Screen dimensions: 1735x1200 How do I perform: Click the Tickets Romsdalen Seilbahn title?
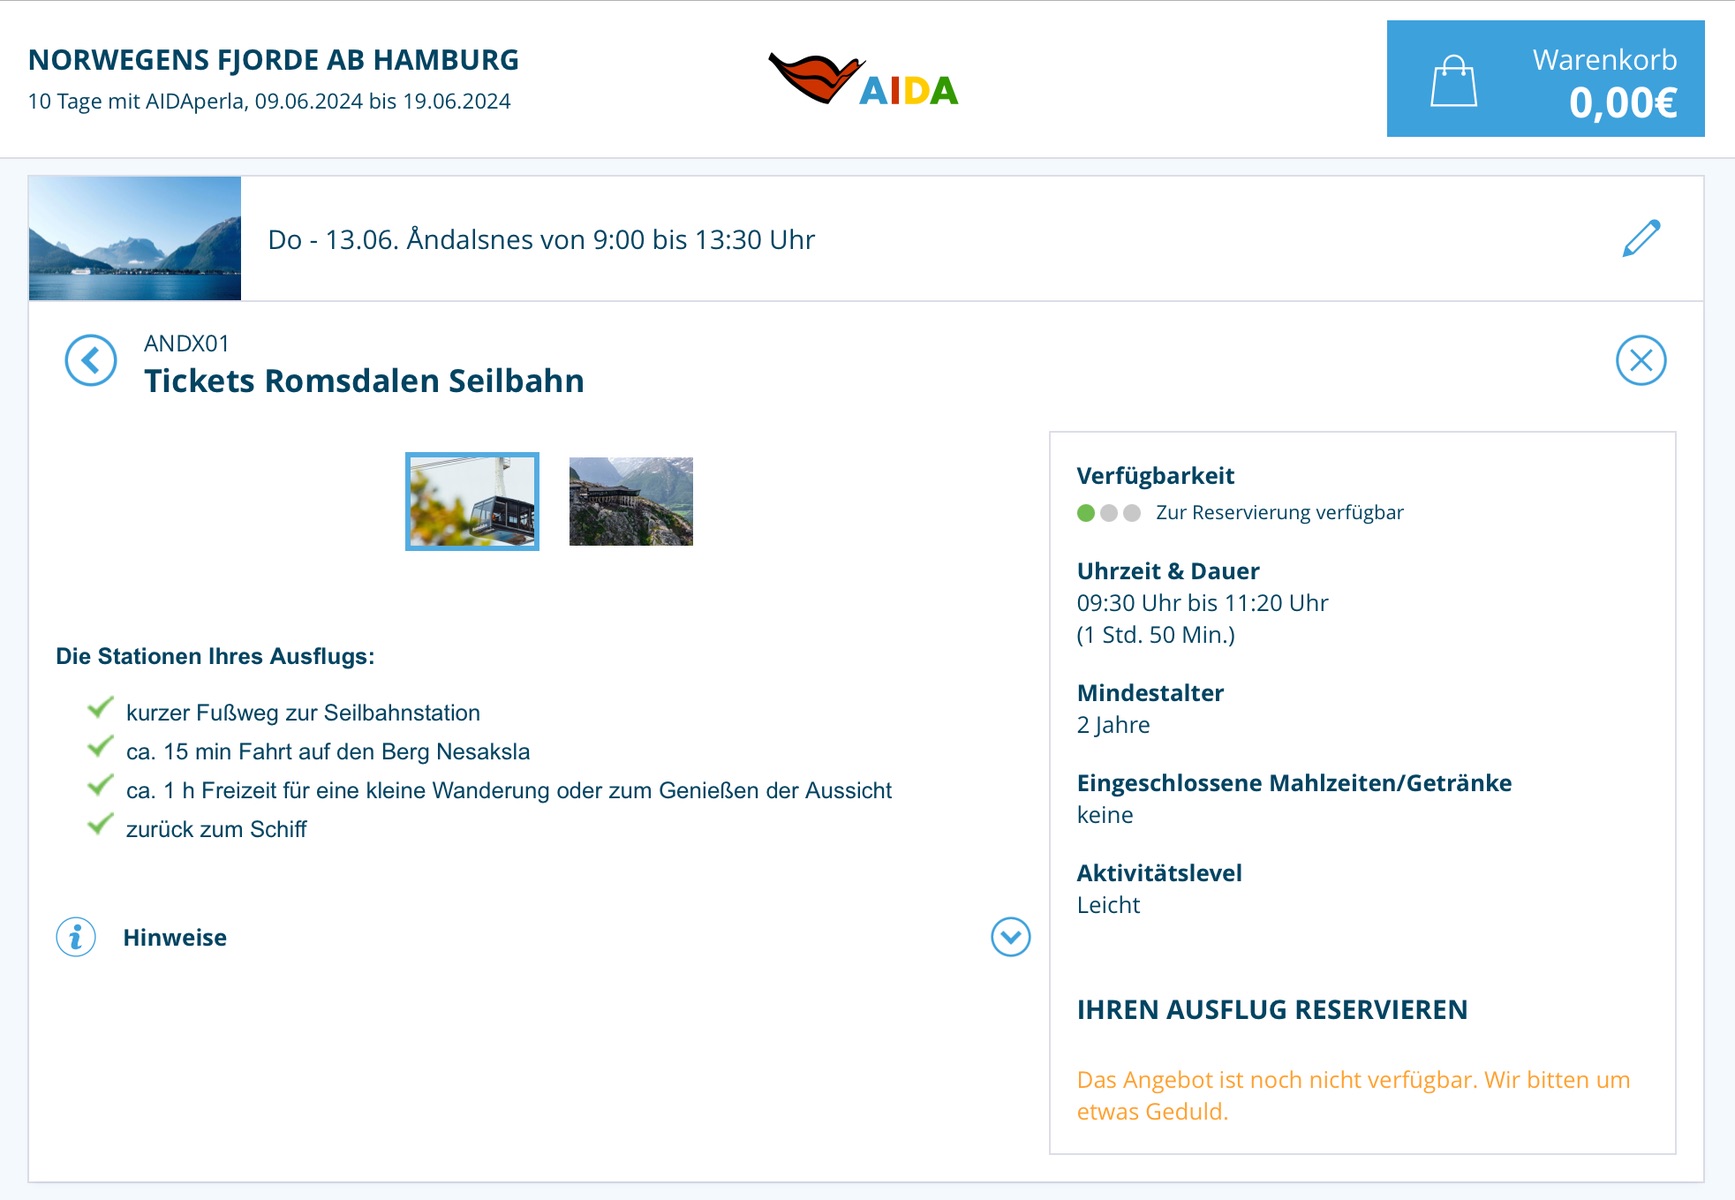pyautogui.click(x=364, y=381)
